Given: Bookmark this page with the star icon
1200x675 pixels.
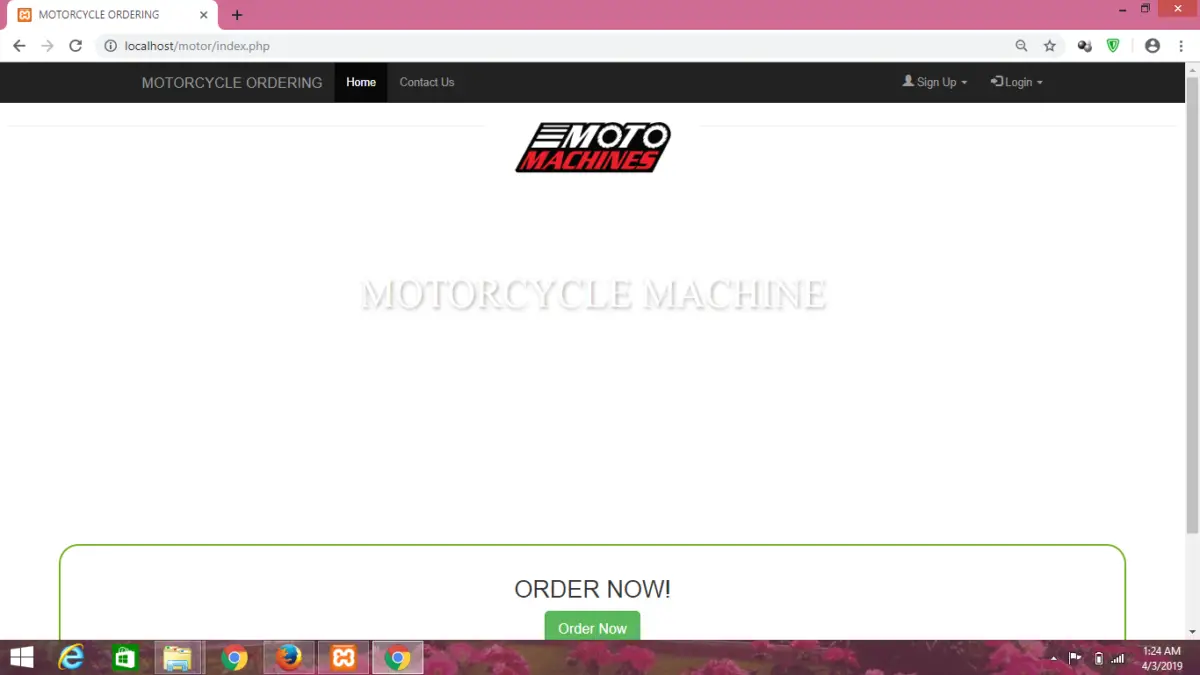Looking at the screenshot, I should [x=1049, y=46].
